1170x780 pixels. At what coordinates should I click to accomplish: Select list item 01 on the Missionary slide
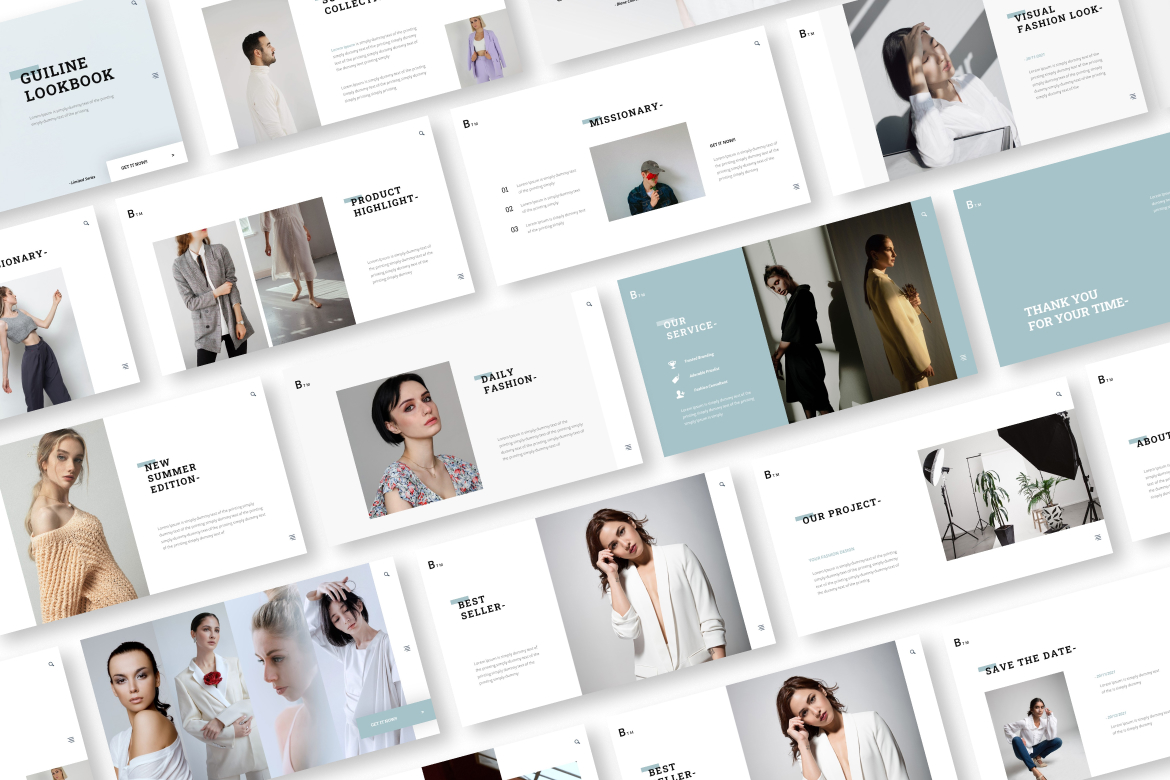pyautogui.click(x=505, y=190)
